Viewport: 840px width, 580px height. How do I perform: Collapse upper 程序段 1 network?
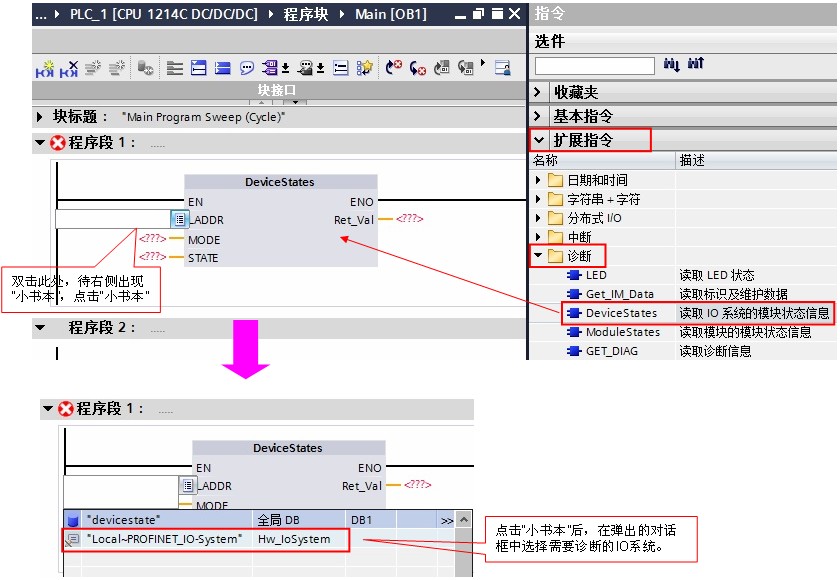[x=40, y=142]
